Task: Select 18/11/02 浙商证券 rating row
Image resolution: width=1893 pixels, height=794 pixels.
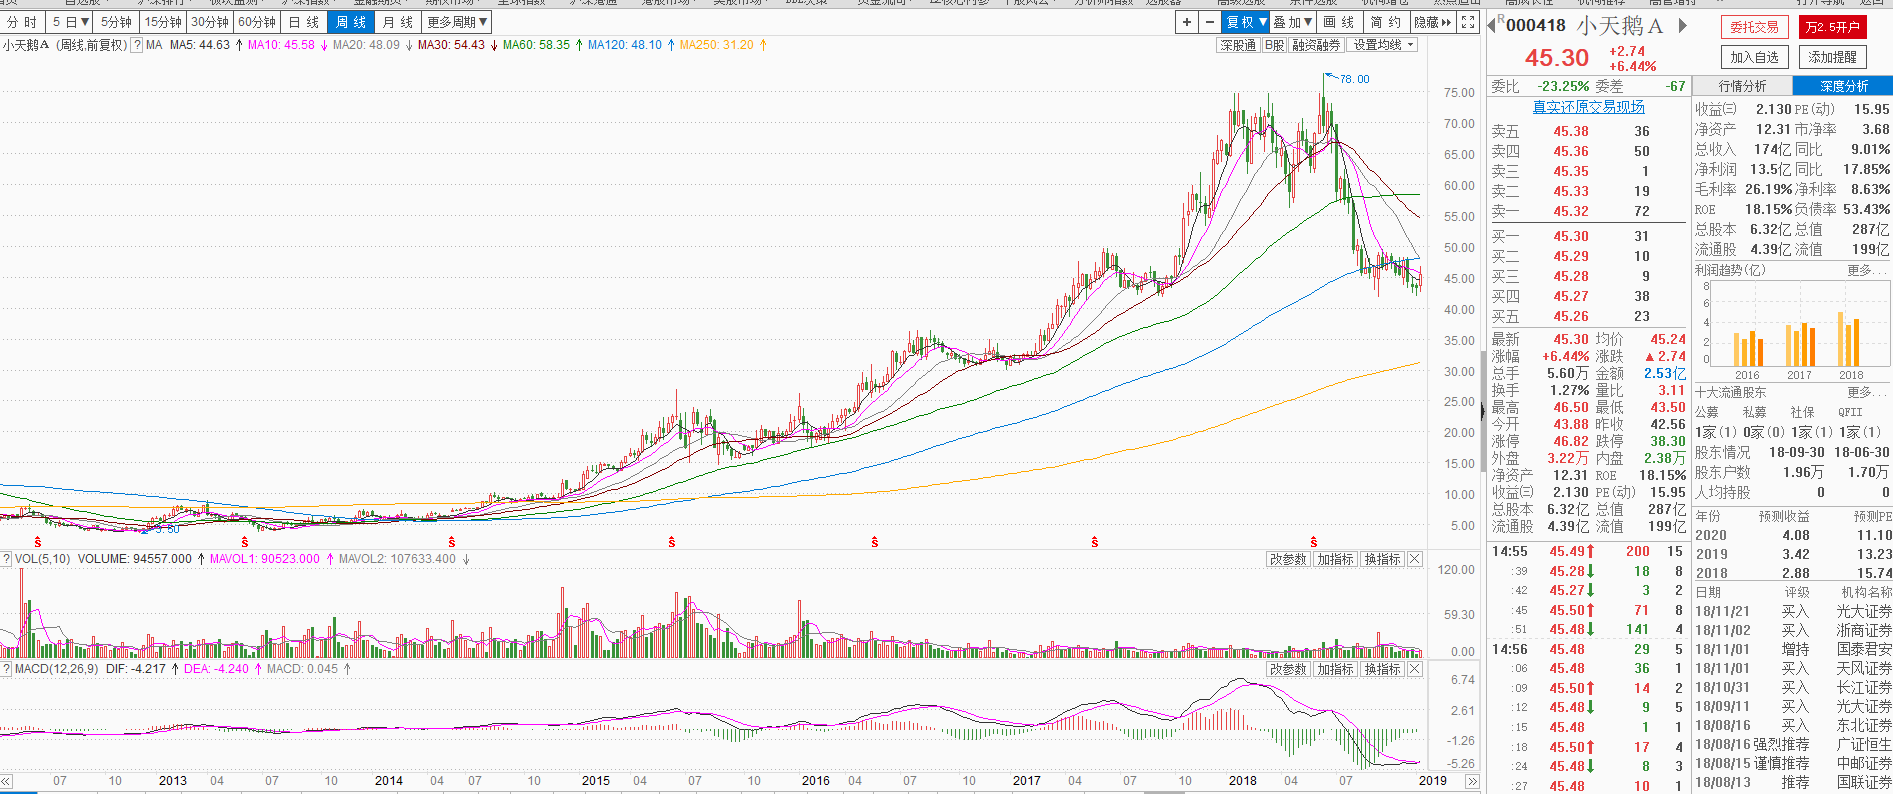Action: (x=1793, y=630)
